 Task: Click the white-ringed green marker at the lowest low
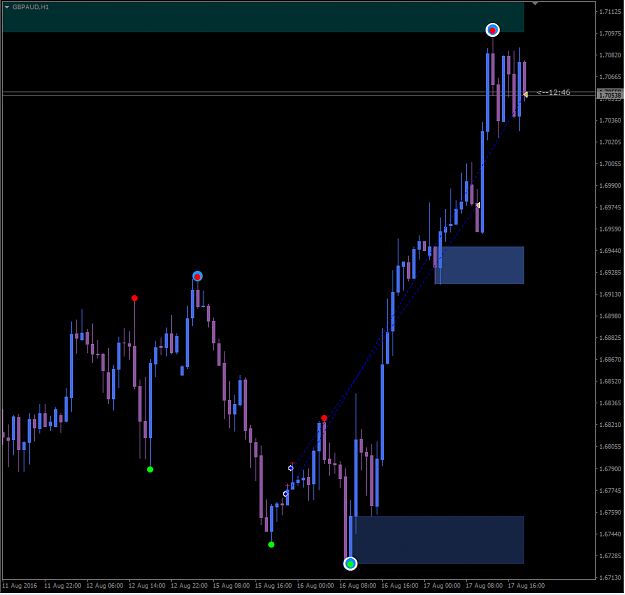click(x=350, y=564)
